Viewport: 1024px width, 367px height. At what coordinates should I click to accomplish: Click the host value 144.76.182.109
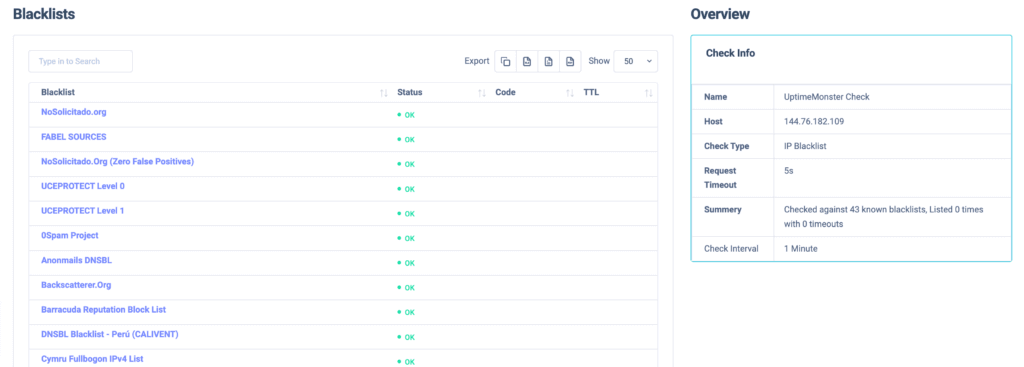tap(813, 121)
